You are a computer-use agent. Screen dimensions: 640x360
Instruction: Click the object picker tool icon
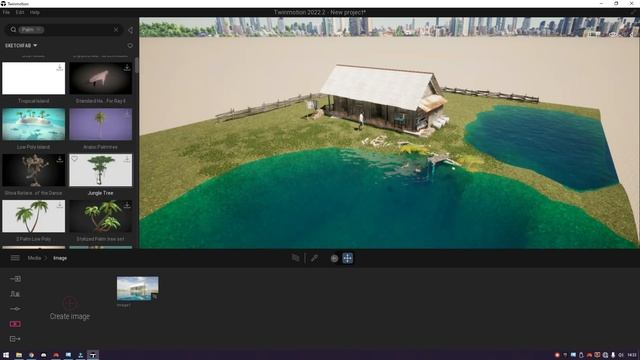click(x=296, y=258)
